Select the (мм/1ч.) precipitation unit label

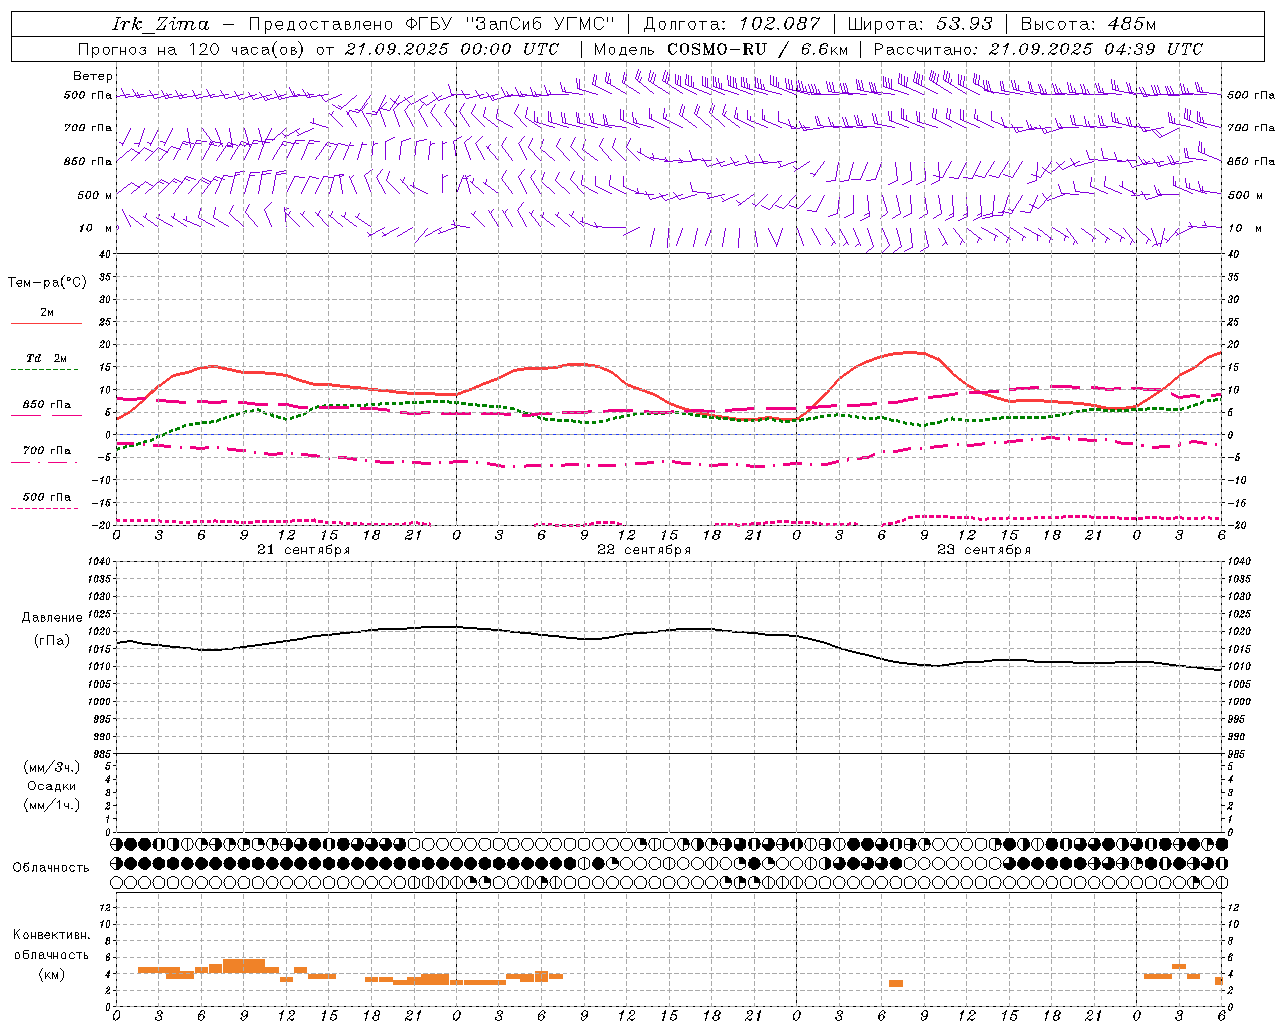(x=52, y=805)
